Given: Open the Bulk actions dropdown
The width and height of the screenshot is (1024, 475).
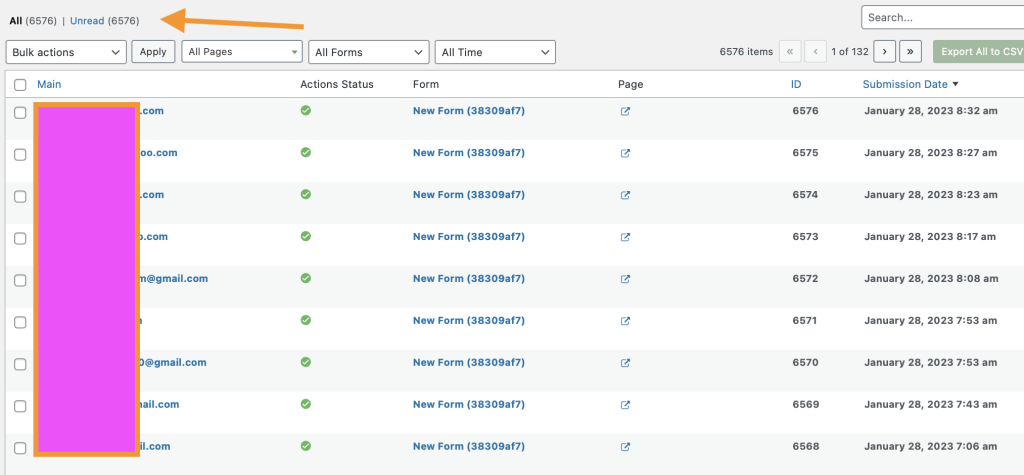Looking at the screenshot, I should 66,52.
